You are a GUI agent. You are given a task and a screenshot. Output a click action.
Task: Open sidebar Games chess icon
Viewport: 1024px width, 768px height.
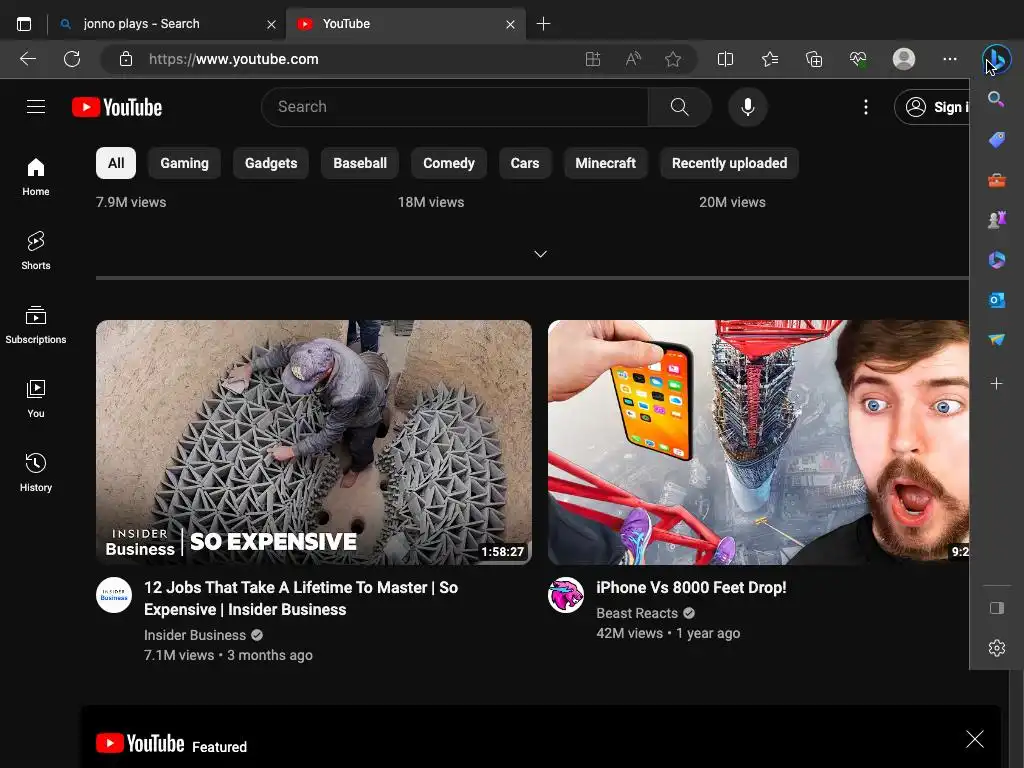coord(996,220)
